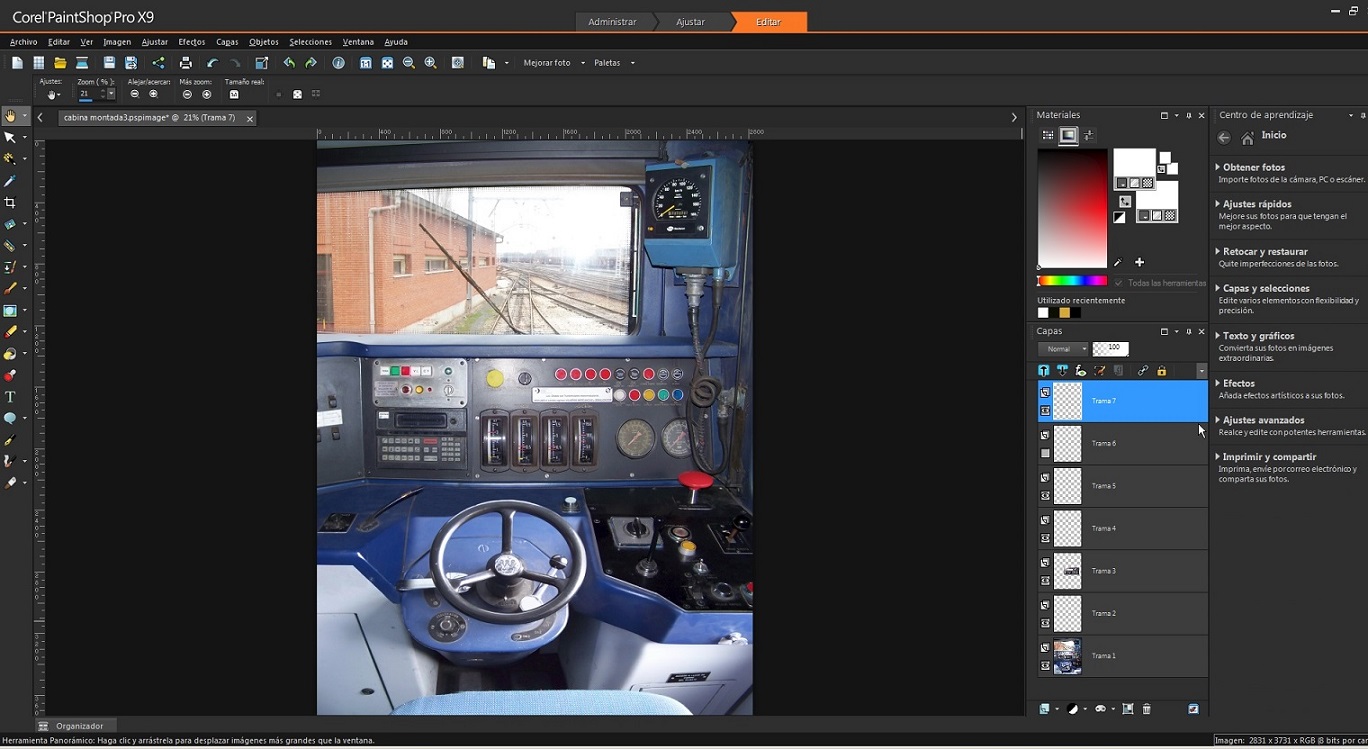This screenshot has width=1368, height=749.
Task: Select the Red Eye tool
Action: (x=10, y=375)
